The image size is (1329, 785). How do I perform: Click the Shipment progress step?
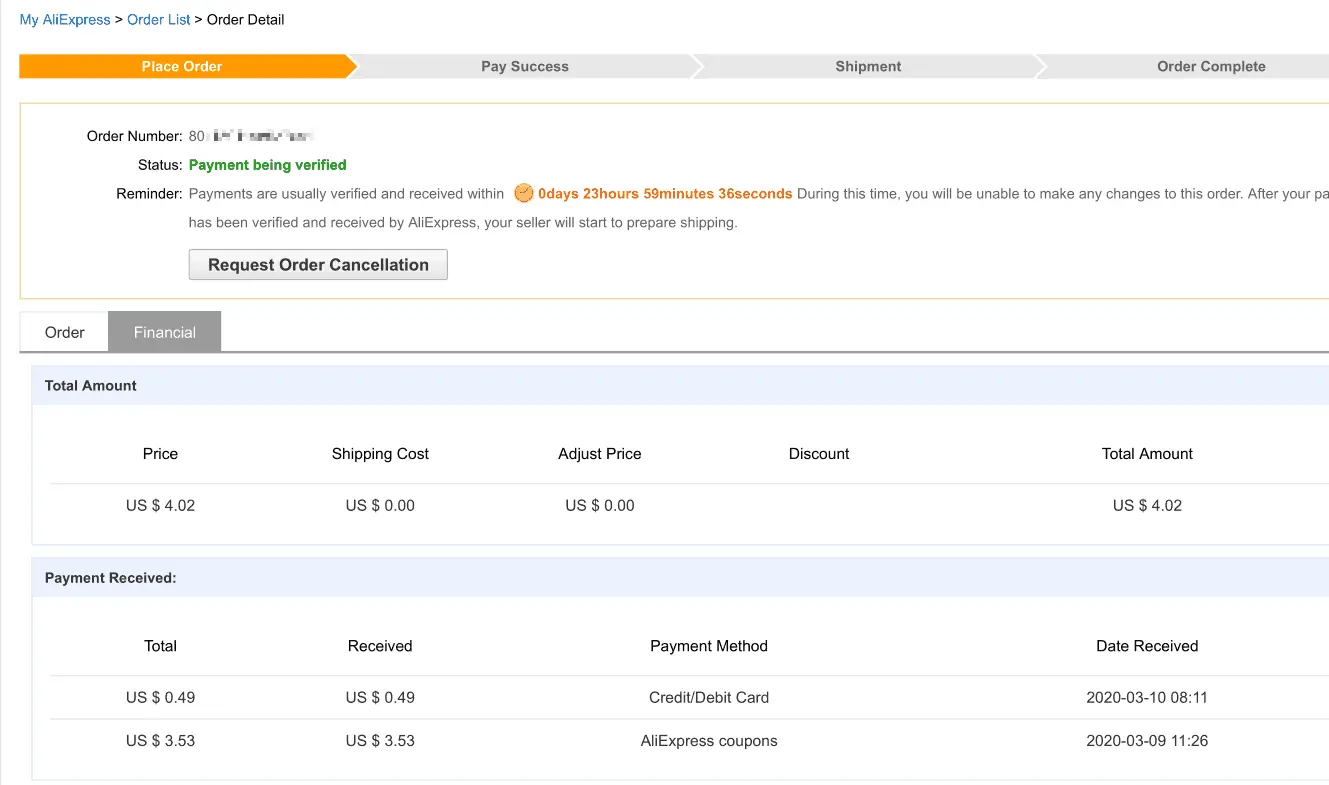point(868,66)
